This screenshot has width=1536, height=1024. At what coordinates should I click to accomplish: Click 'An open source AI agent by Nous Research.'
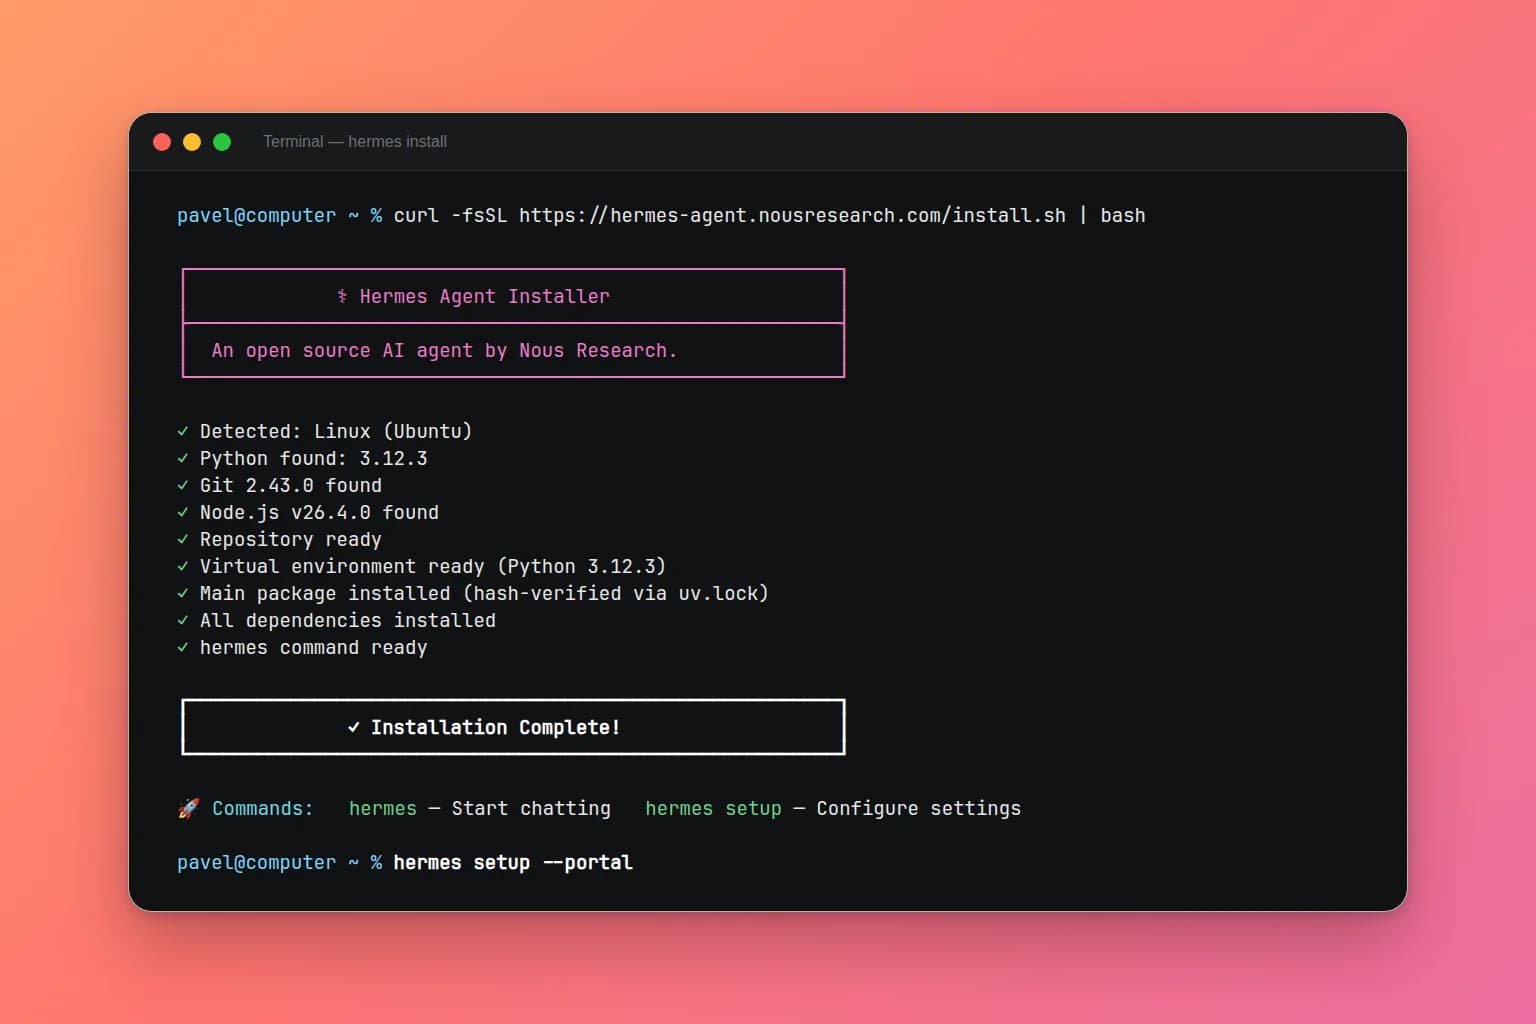[444, 351]
